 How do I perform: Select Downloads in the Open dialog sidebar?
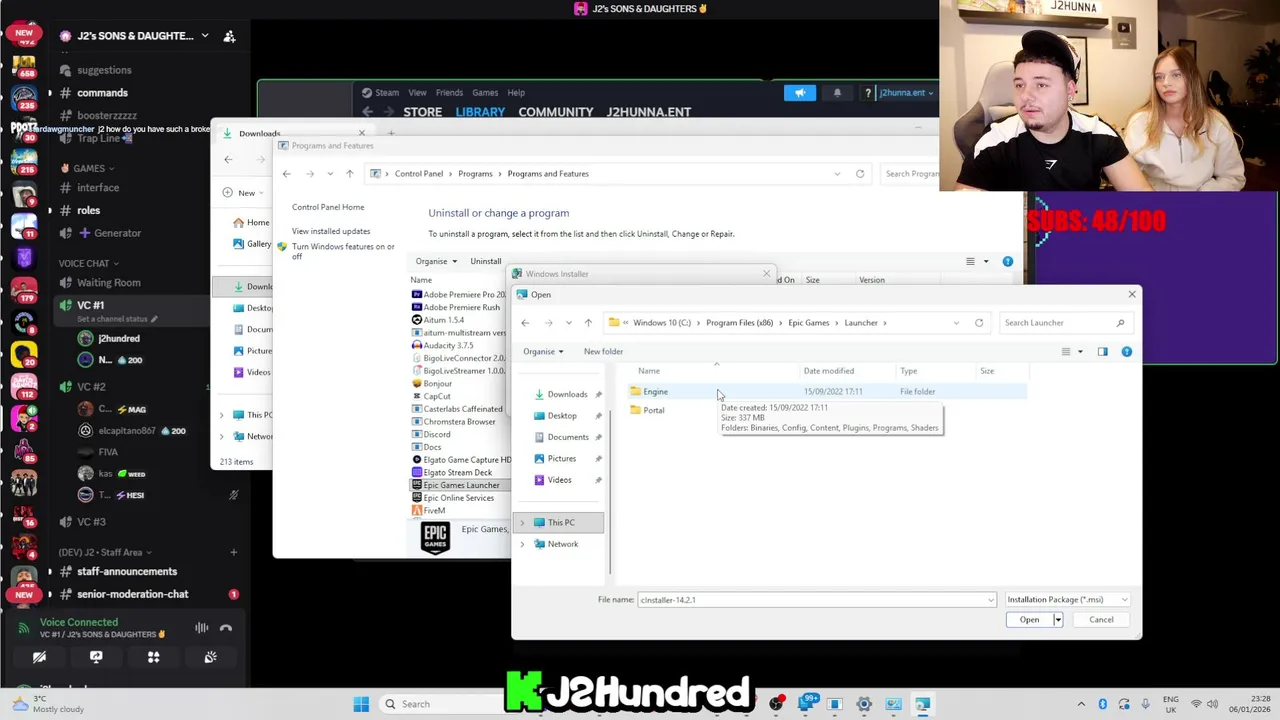(x=567, y=394)
